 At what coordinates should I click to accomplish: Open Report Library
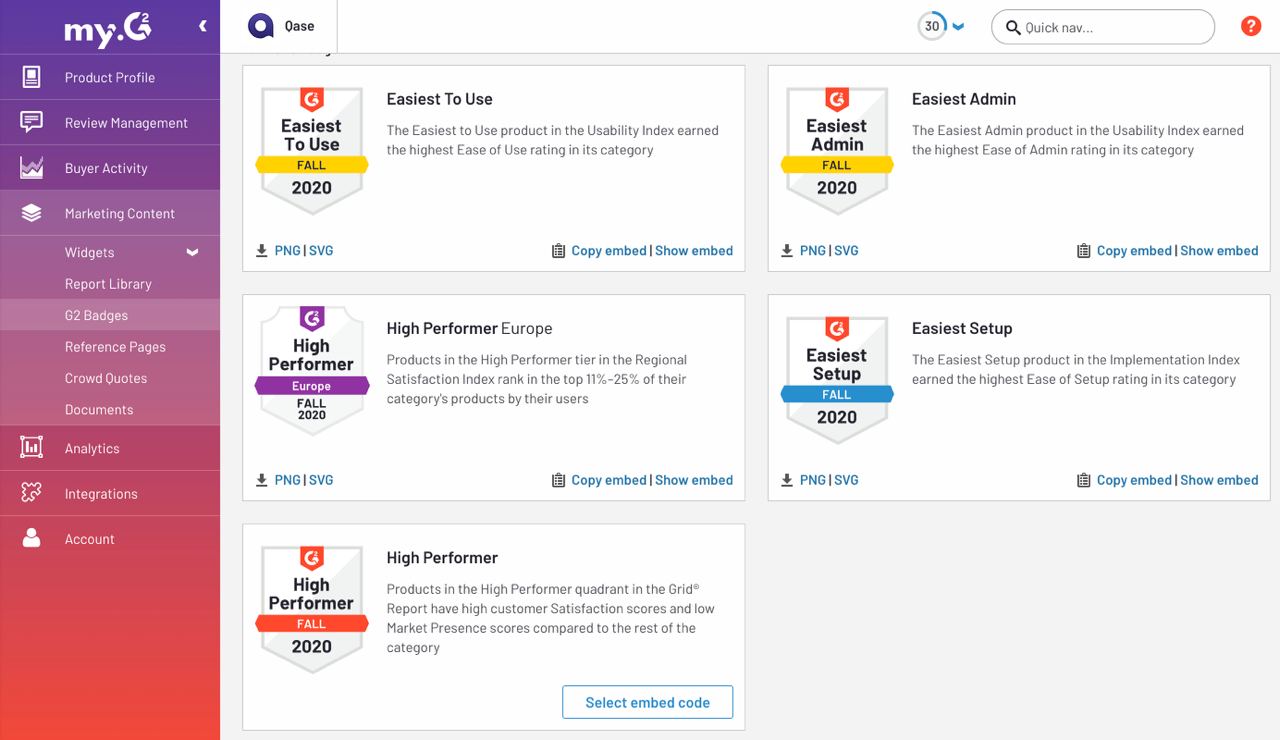110,284
